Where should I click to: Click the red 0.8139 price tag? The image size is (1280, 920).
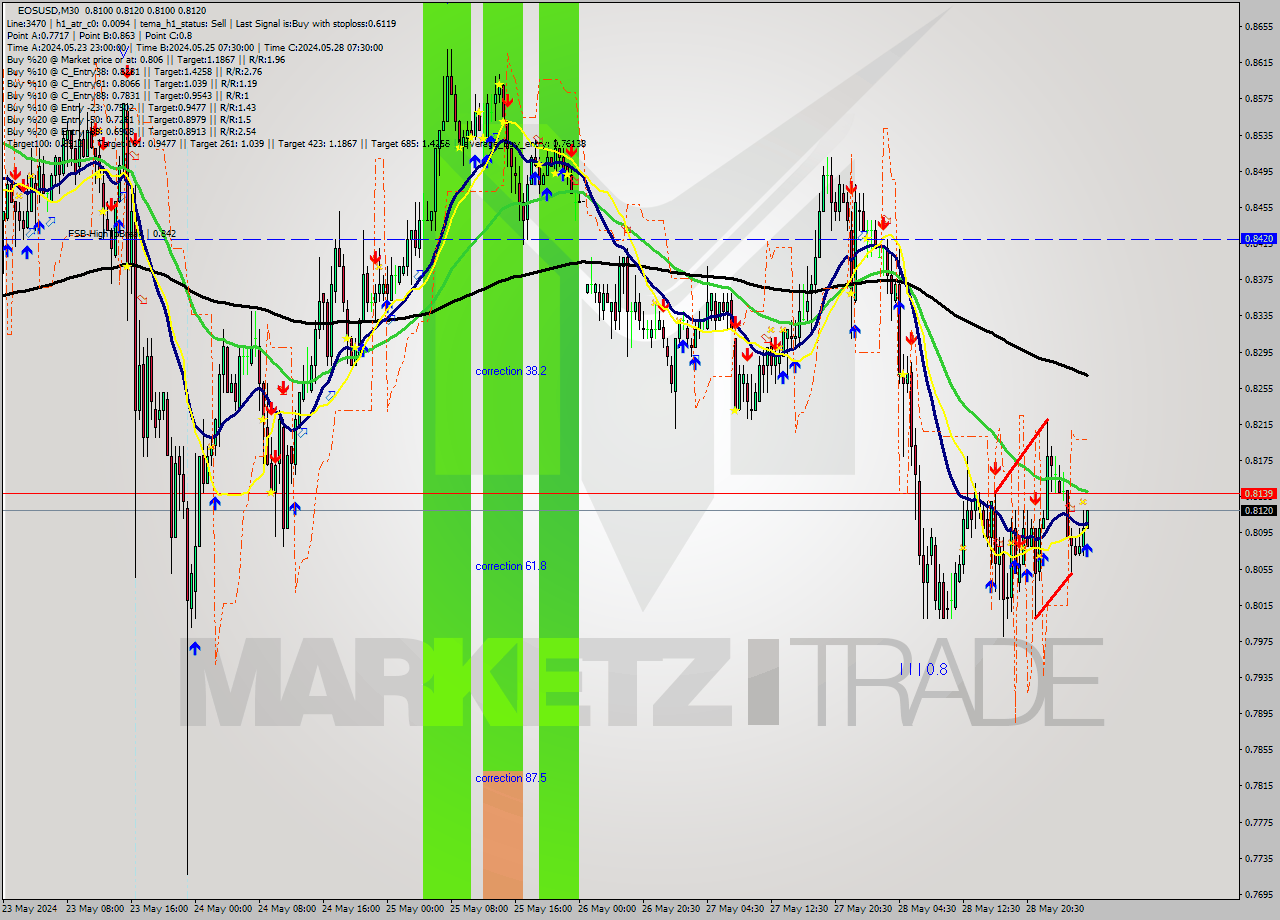(x=1258, y=494)
